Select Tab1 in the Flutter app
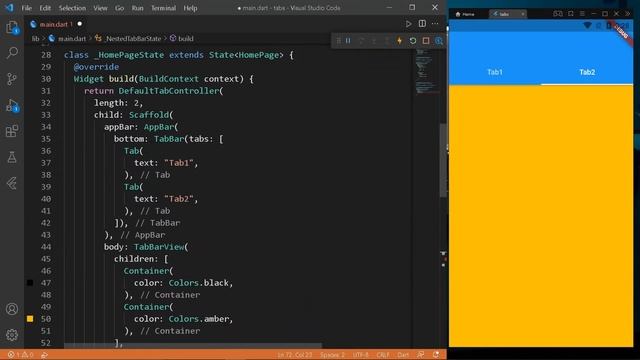The width and height of the screenshot is (640, 360). pos(495,72)
